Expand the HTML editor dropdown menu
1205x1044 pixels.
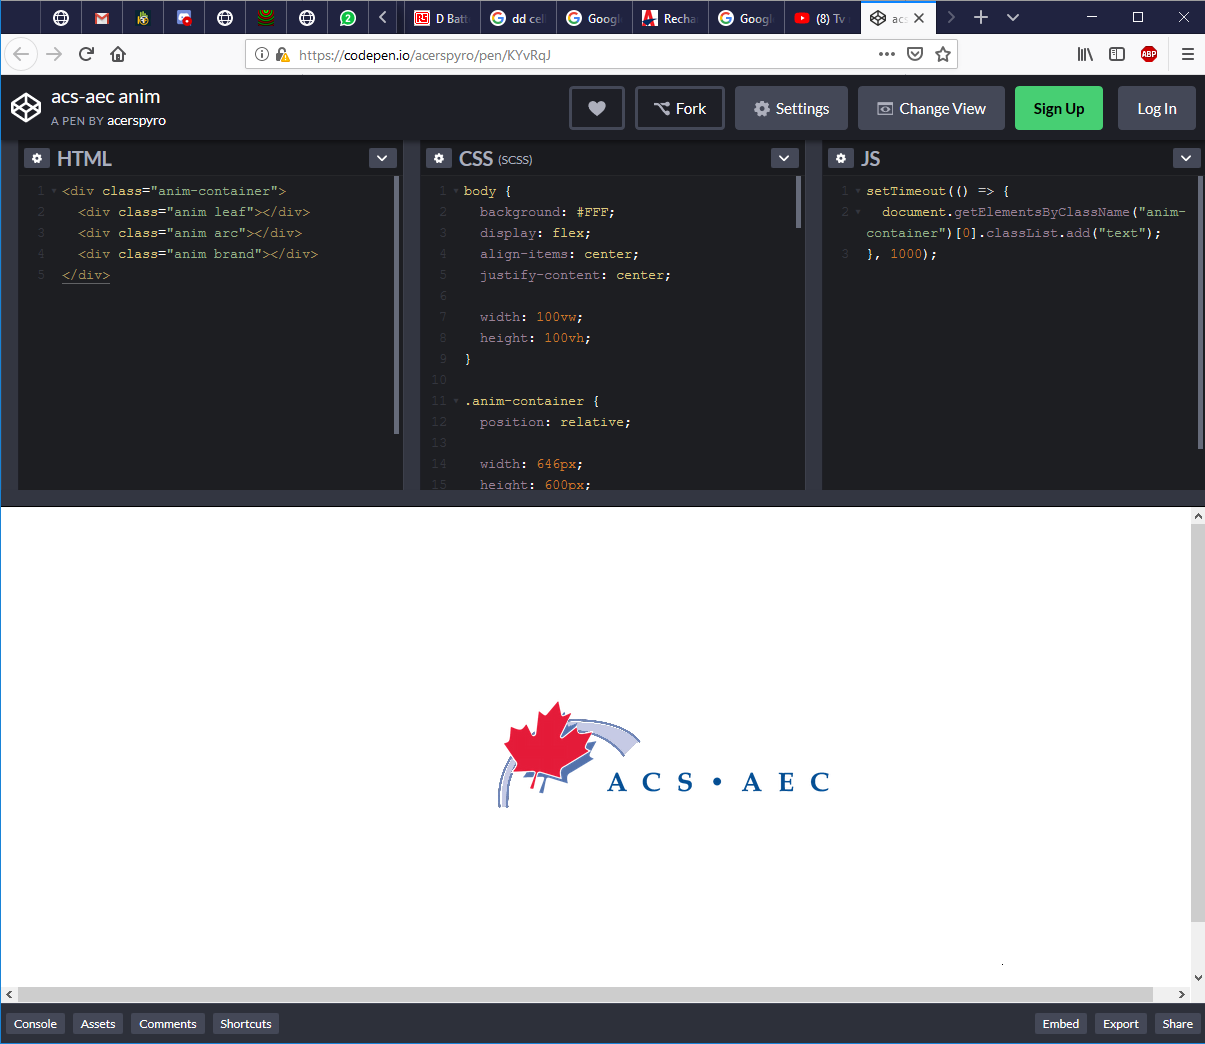click(383, 158)
